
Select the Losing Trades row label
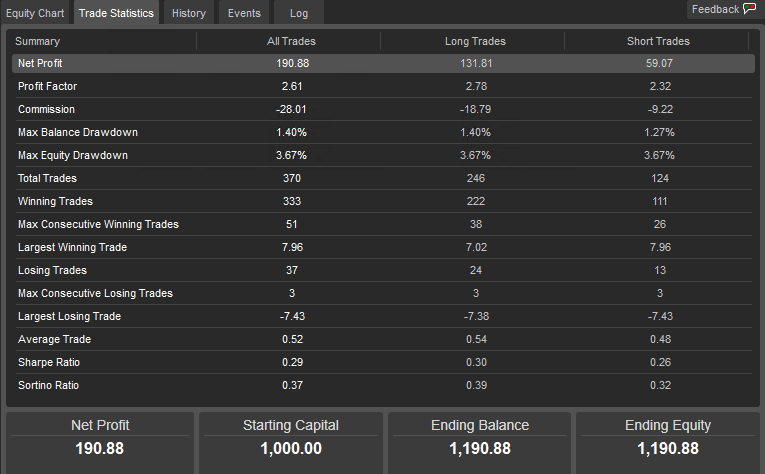pyautogui.click(x=52, y=270)
